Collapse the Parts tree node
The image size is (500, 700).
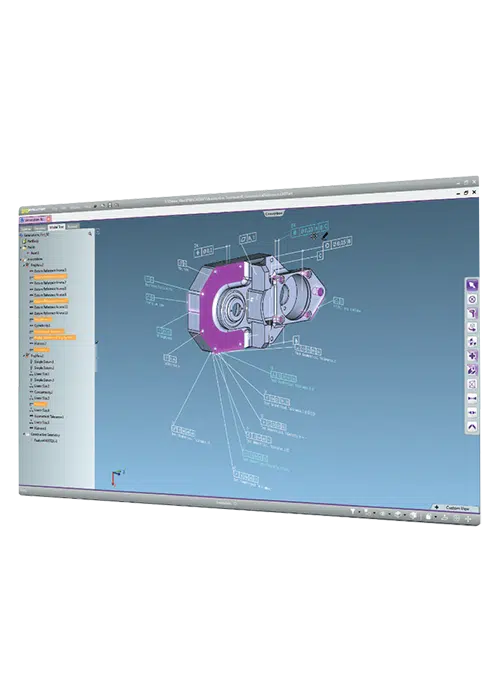[x=21, y=247]
